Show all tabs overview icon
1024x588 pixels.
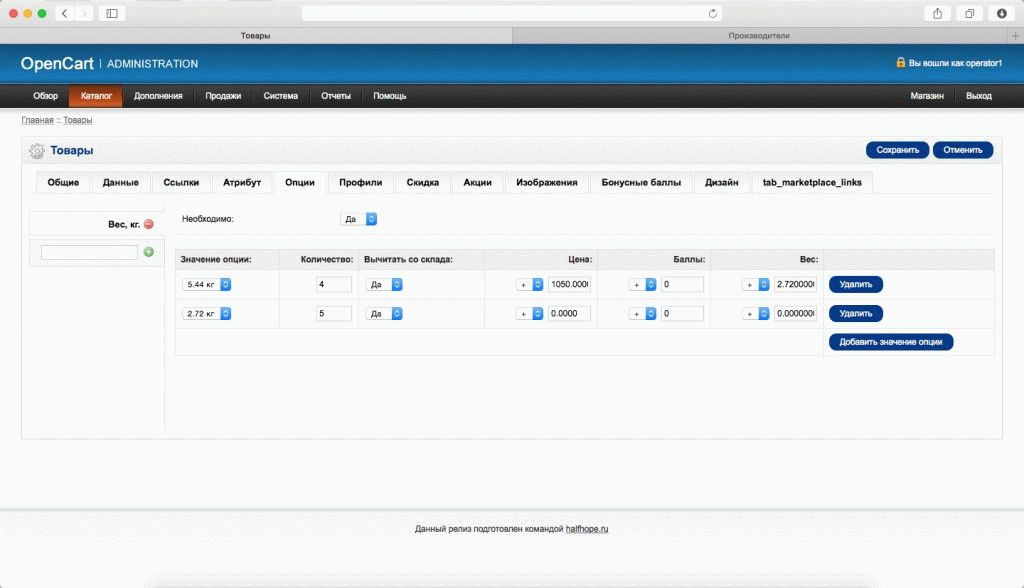970,13
